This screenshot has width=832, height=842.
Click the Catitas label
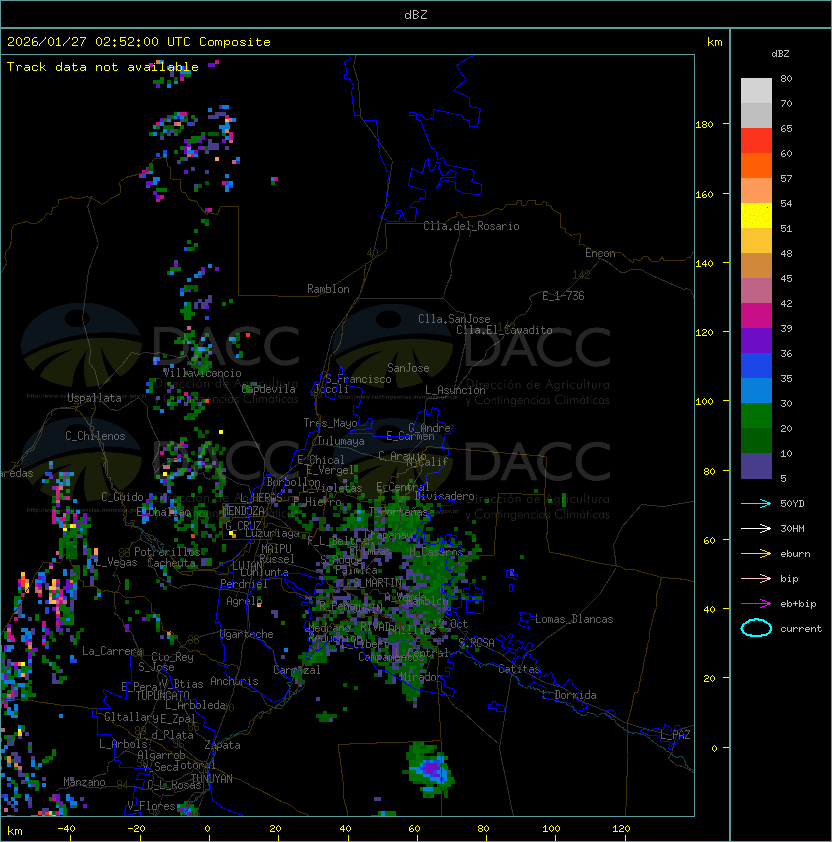[x=519, y=669]
